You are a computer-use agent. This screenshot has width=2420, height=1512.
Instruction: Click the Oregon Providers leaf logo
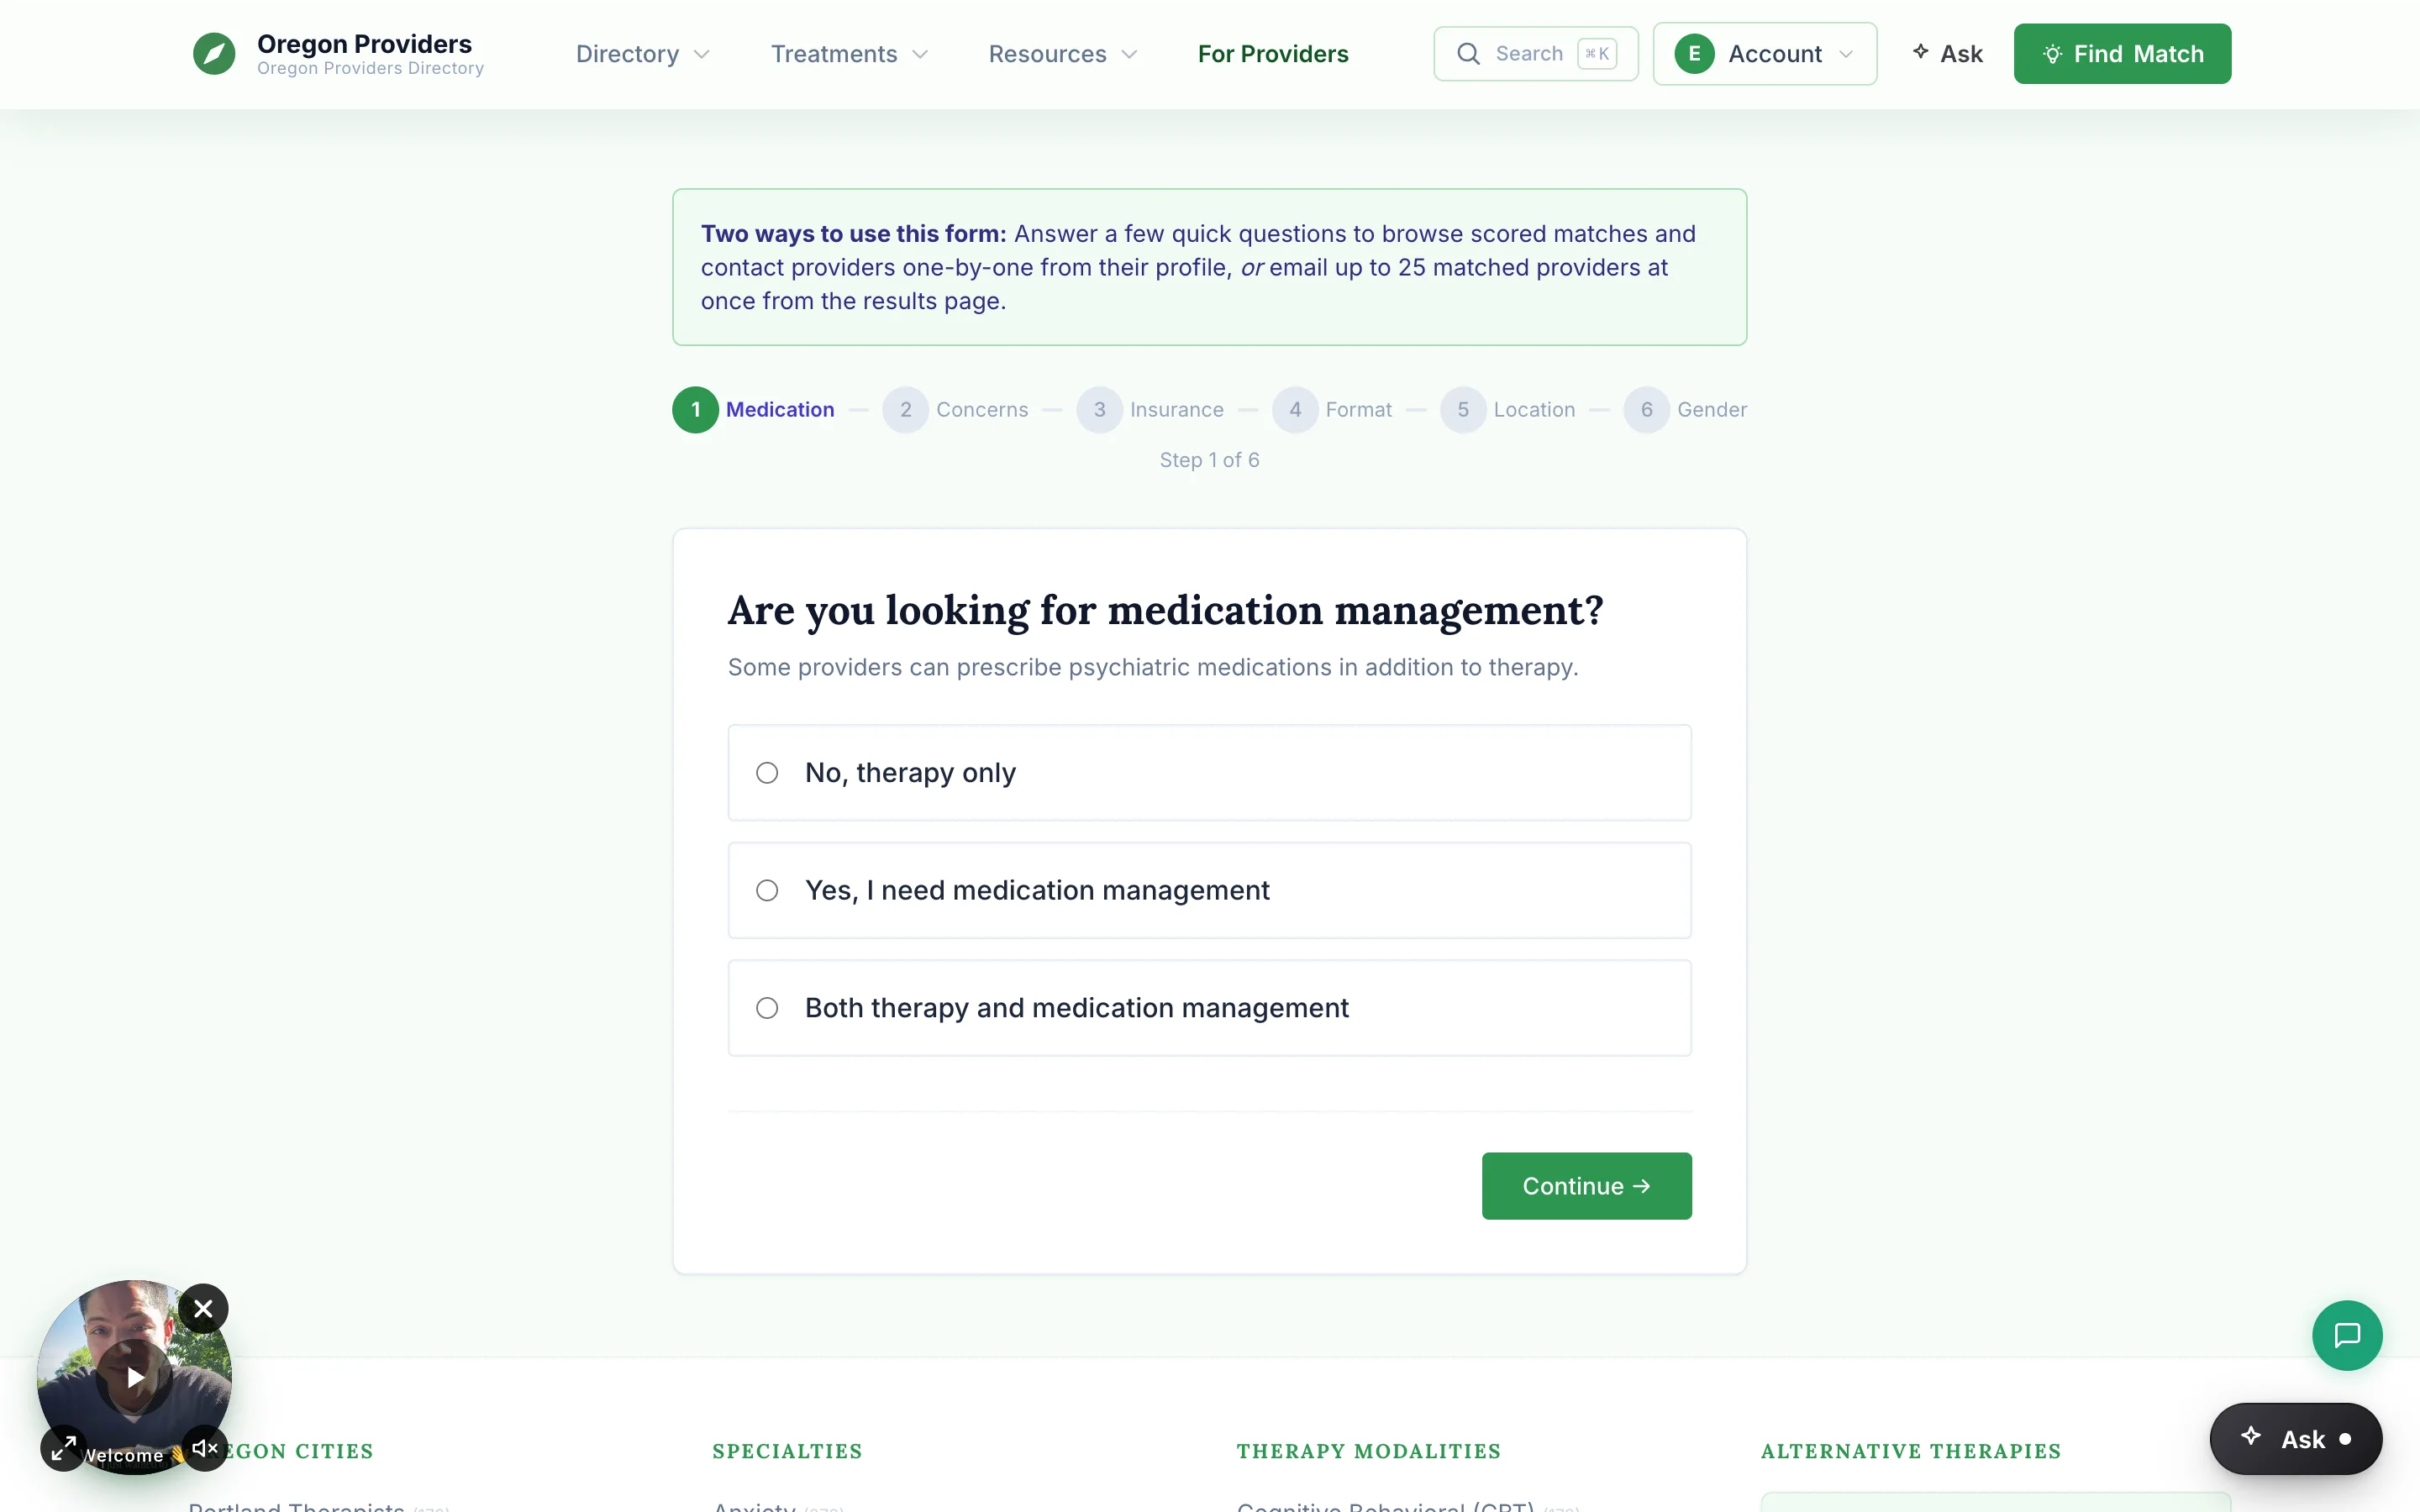click(x=214, y=54)
